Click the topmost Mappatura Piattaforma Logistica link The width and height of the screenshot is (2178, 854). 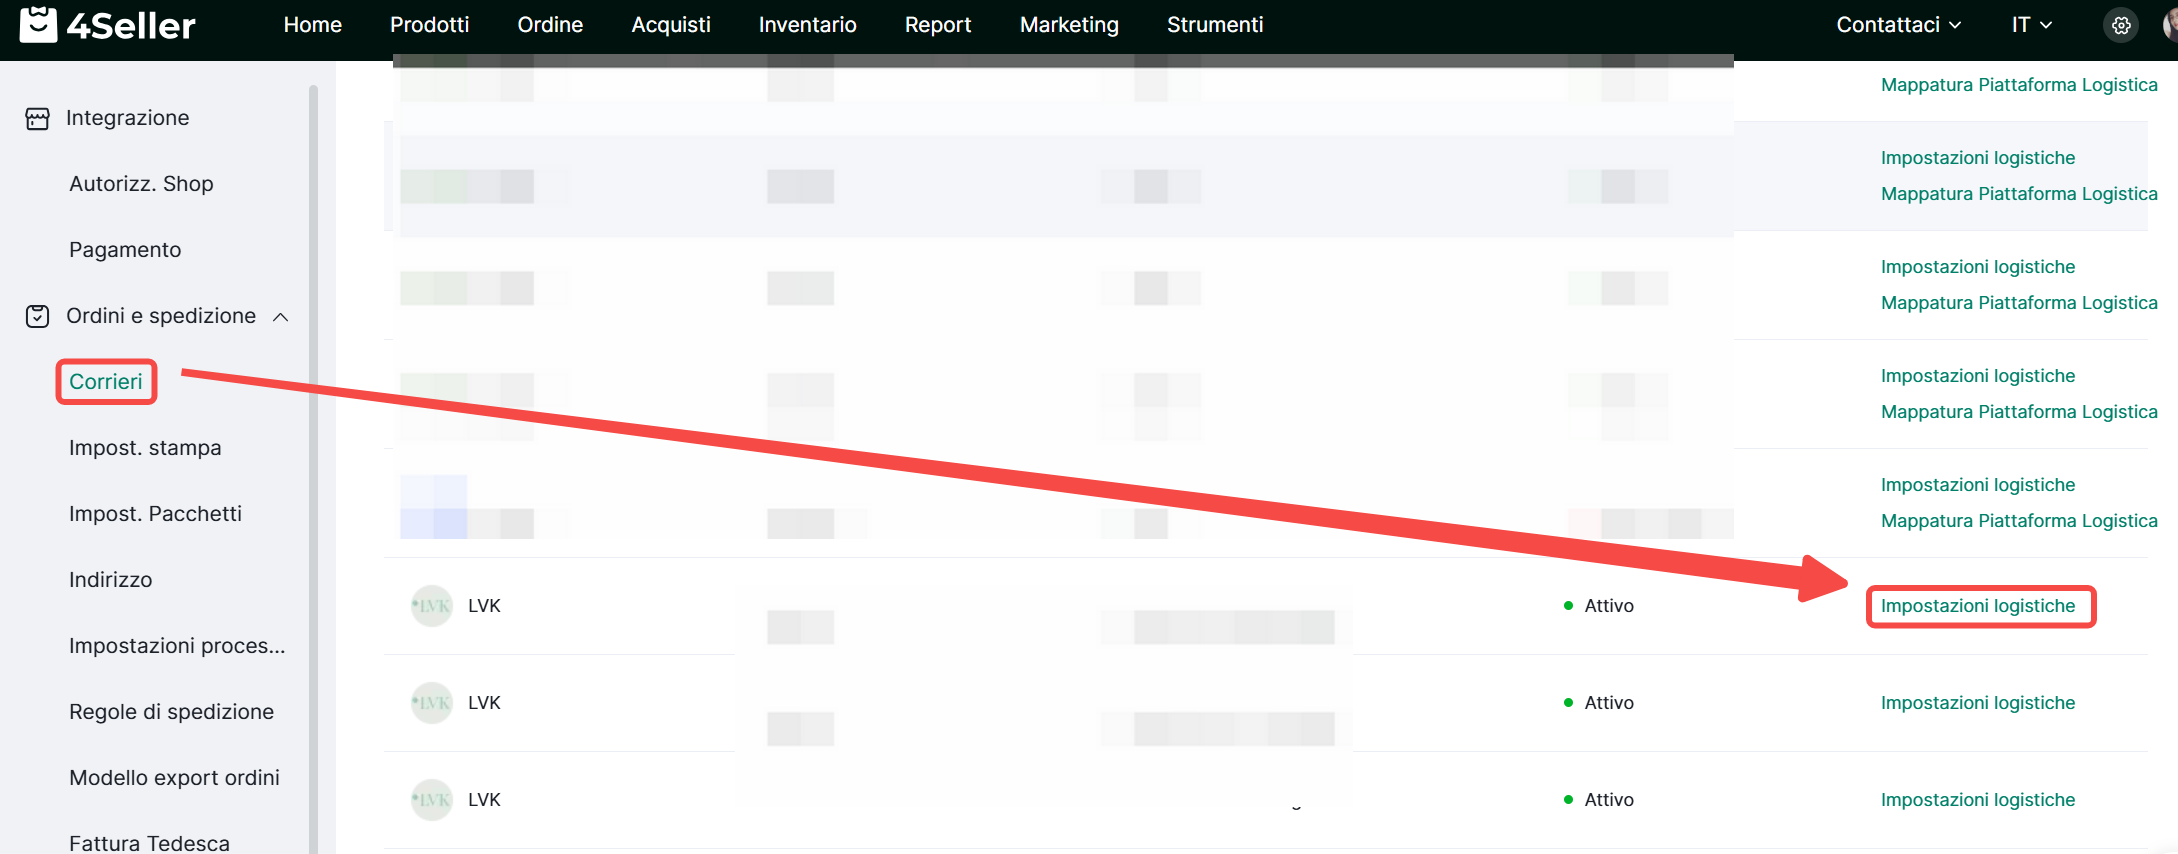(2018, 85)
